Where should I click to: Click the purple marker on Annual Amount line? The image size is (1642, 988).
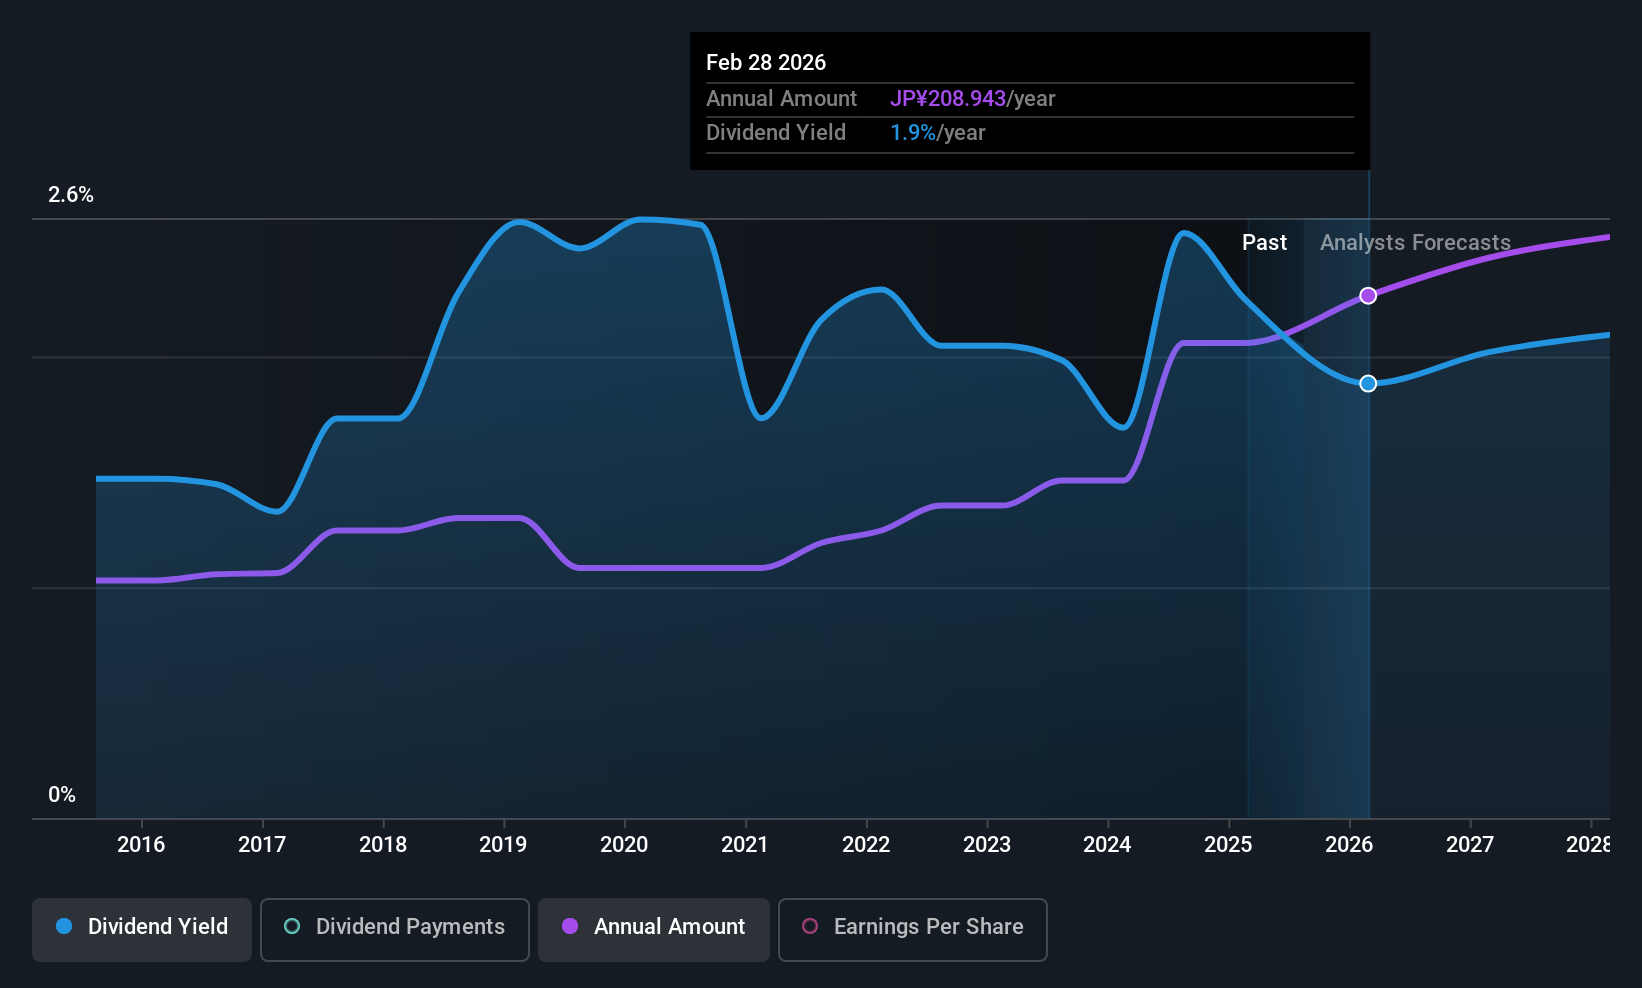1368,296
